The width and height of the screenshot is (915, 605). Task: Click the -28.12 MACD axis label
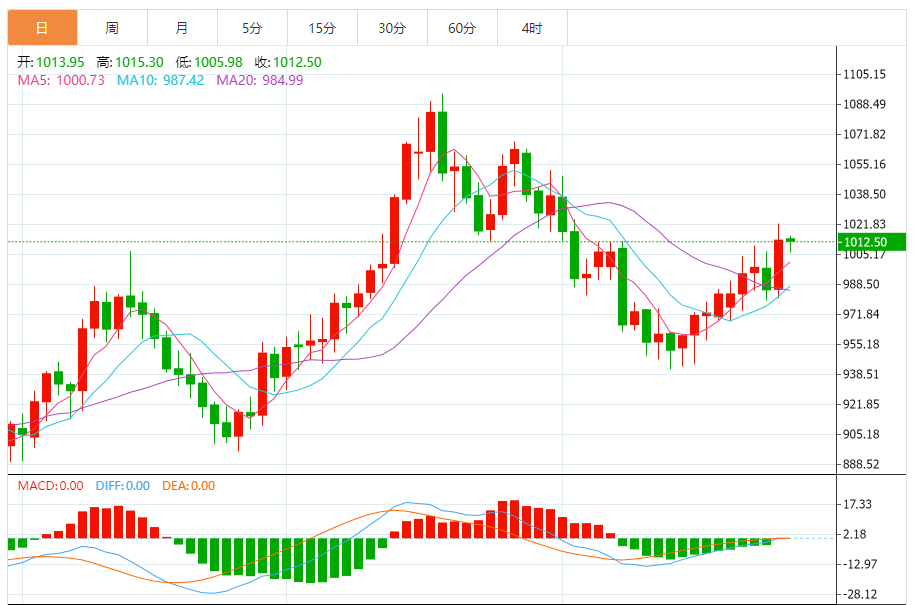(x=860, y=594)
